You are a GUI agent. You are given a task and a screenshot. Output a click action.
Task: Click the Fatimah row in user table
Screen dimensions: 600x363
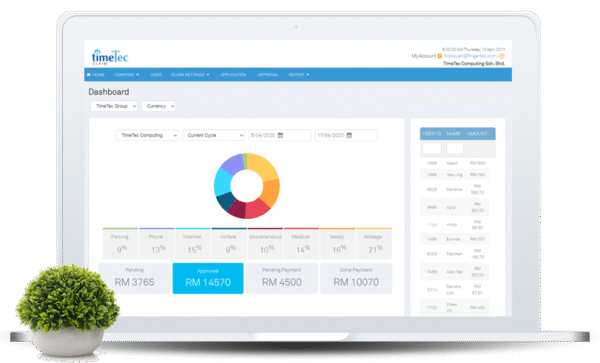(455, 254)
